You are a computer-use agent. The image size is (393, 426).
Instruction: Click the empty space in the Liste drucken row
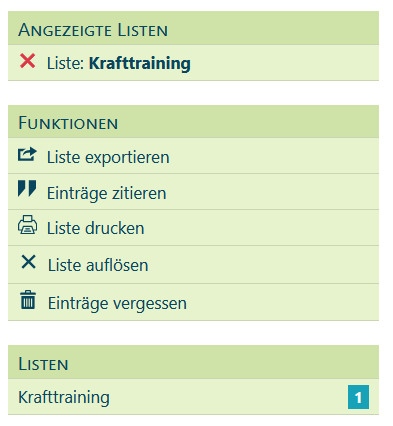(x=262, y=228)
